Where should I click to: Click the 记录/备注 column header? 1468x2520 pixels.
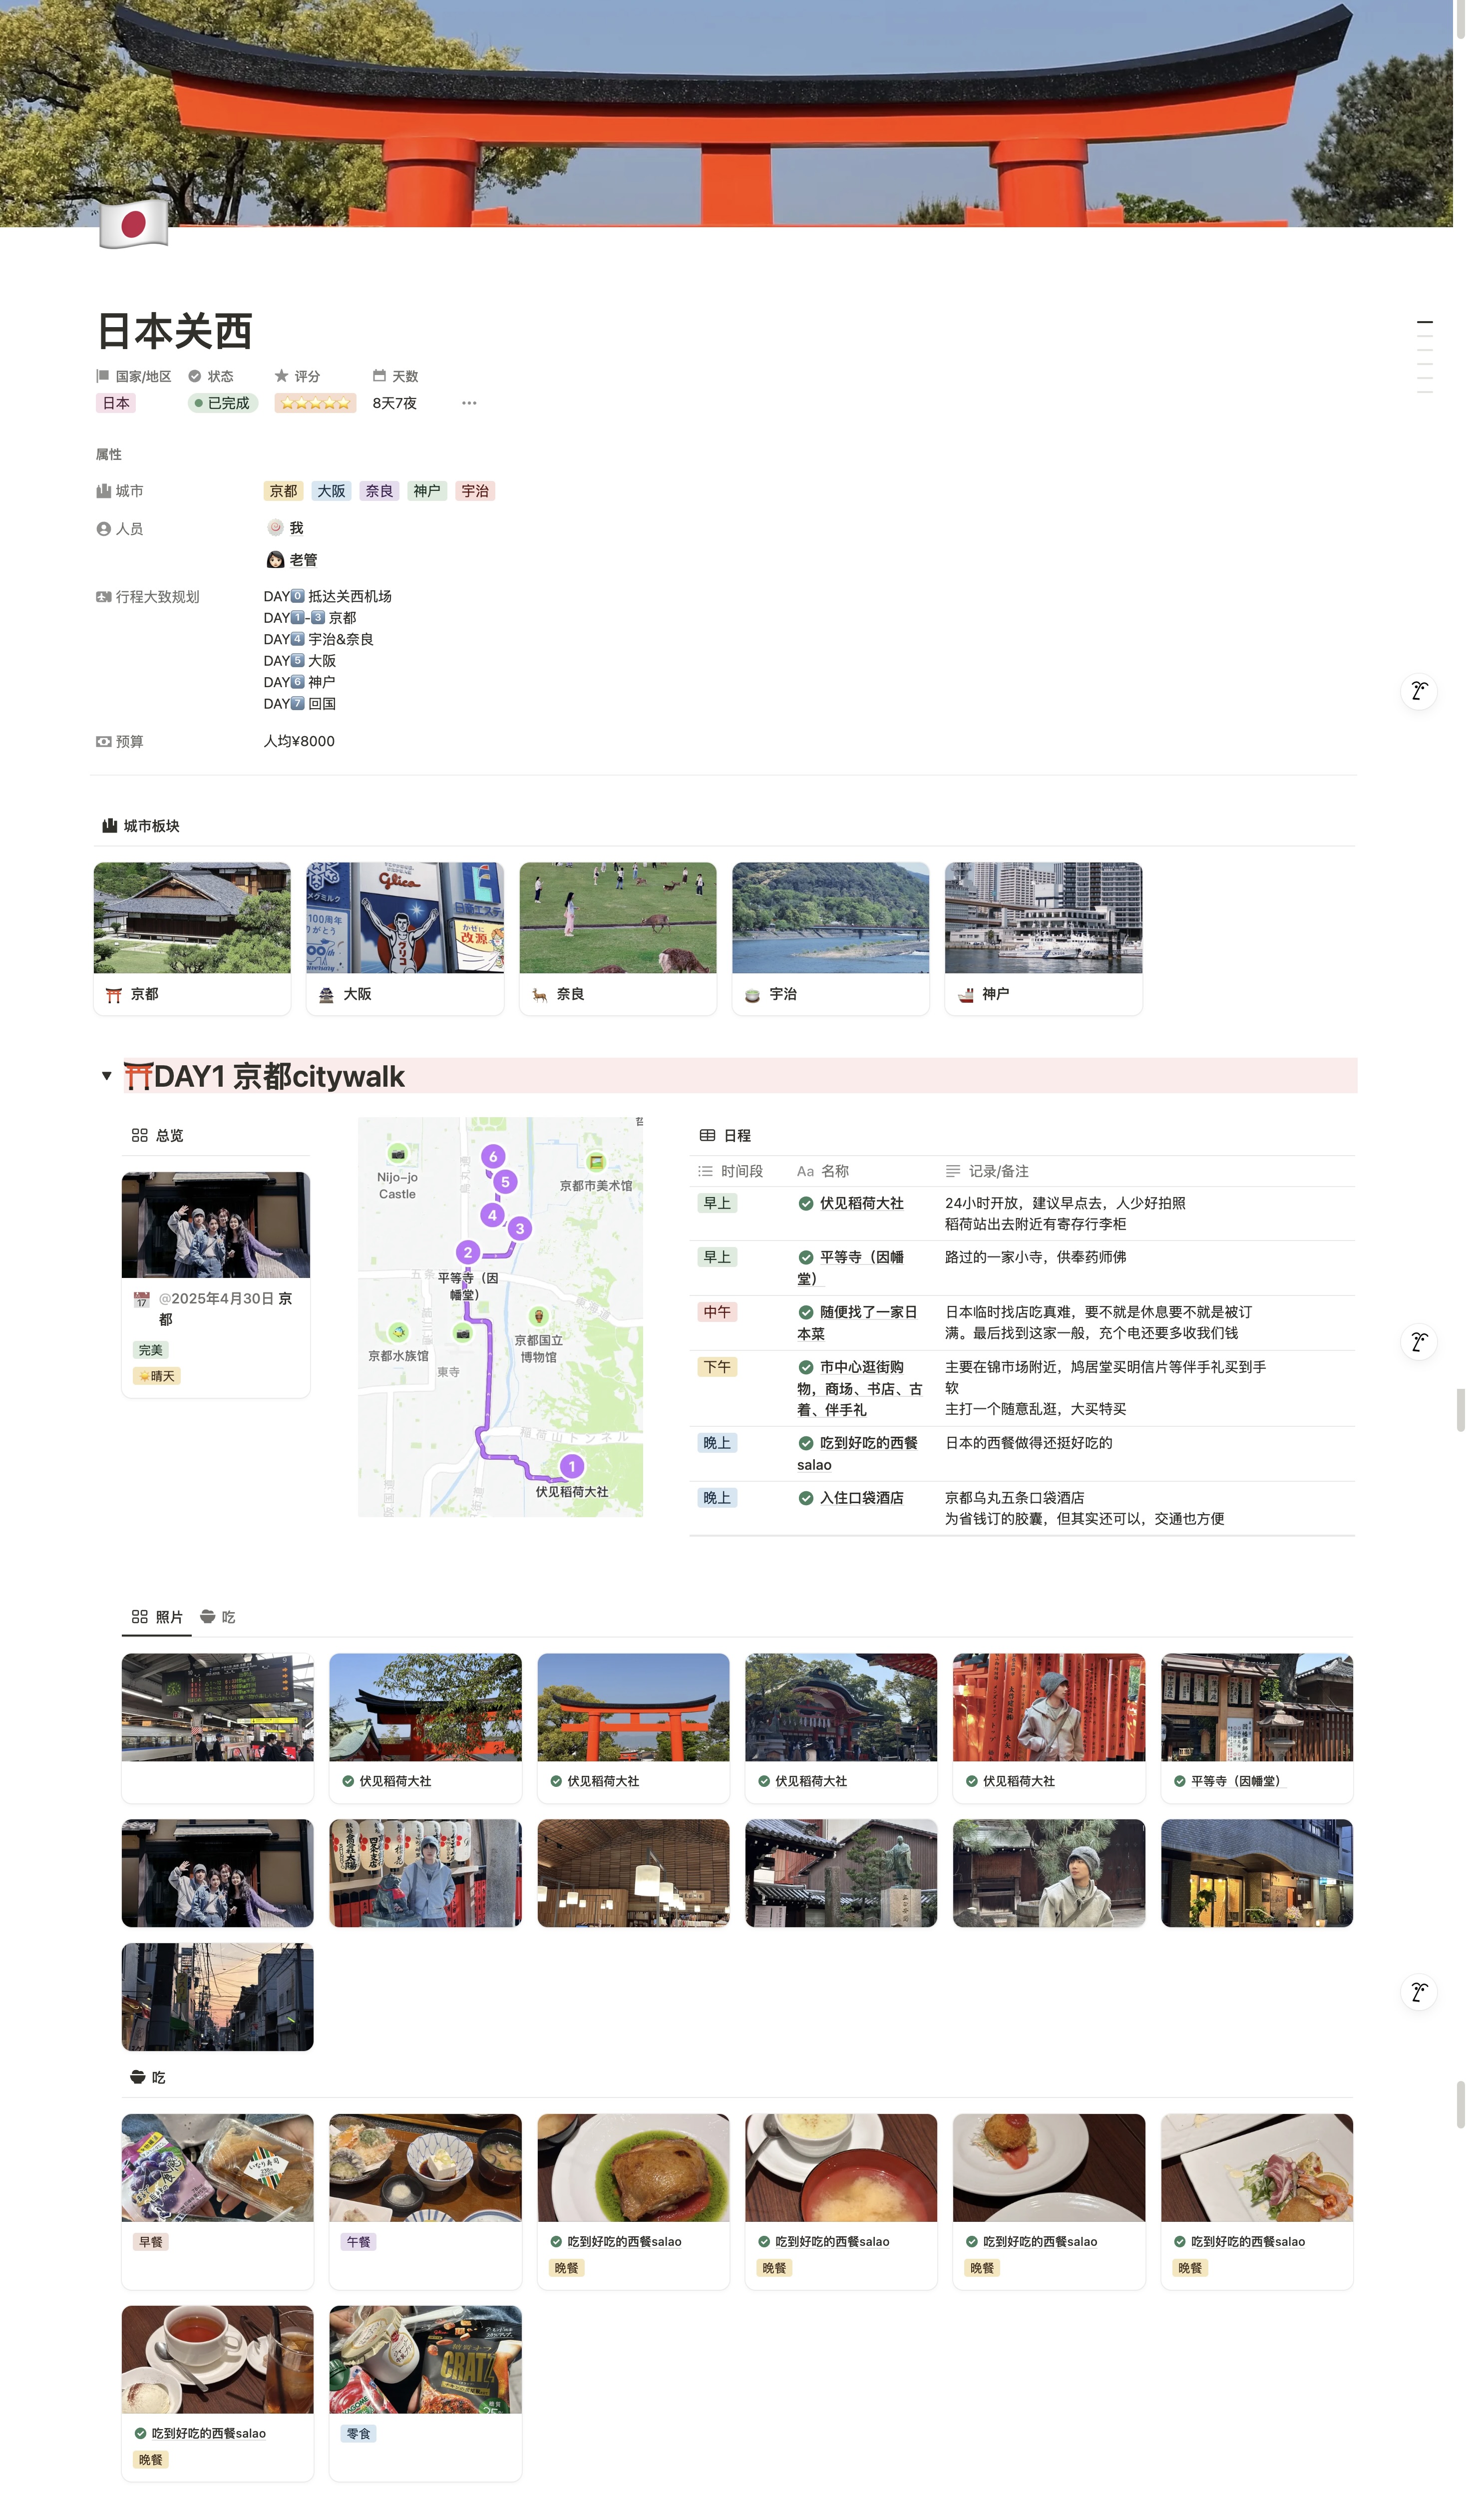[x=987, y=1171]
